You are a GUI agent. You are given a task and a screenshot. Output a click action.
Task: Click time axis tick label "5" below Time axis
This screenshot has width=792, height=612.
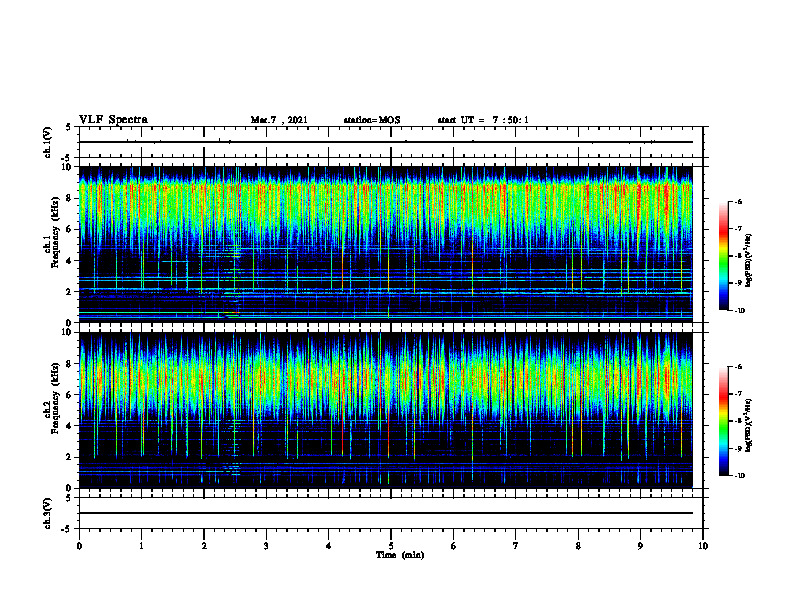(391, 546)
